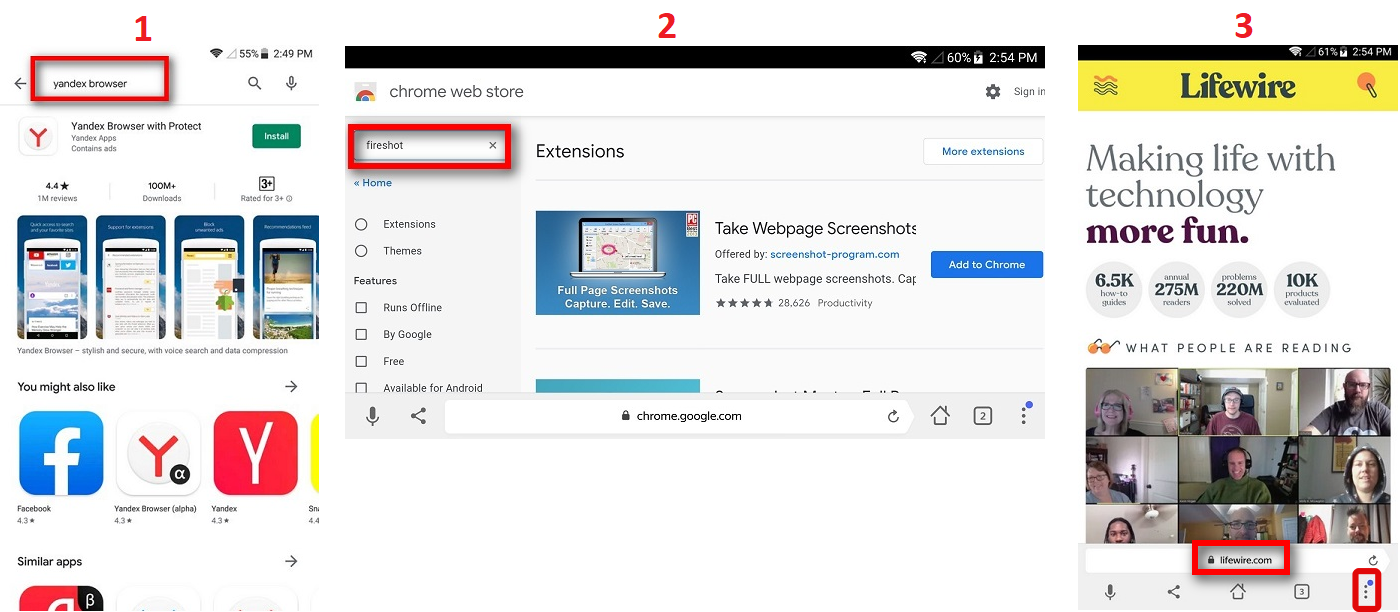Expand the 'You might also like' arrow
Image resolution: width=1400 pixels, height=612 pixels.
[x=291, y=386]
